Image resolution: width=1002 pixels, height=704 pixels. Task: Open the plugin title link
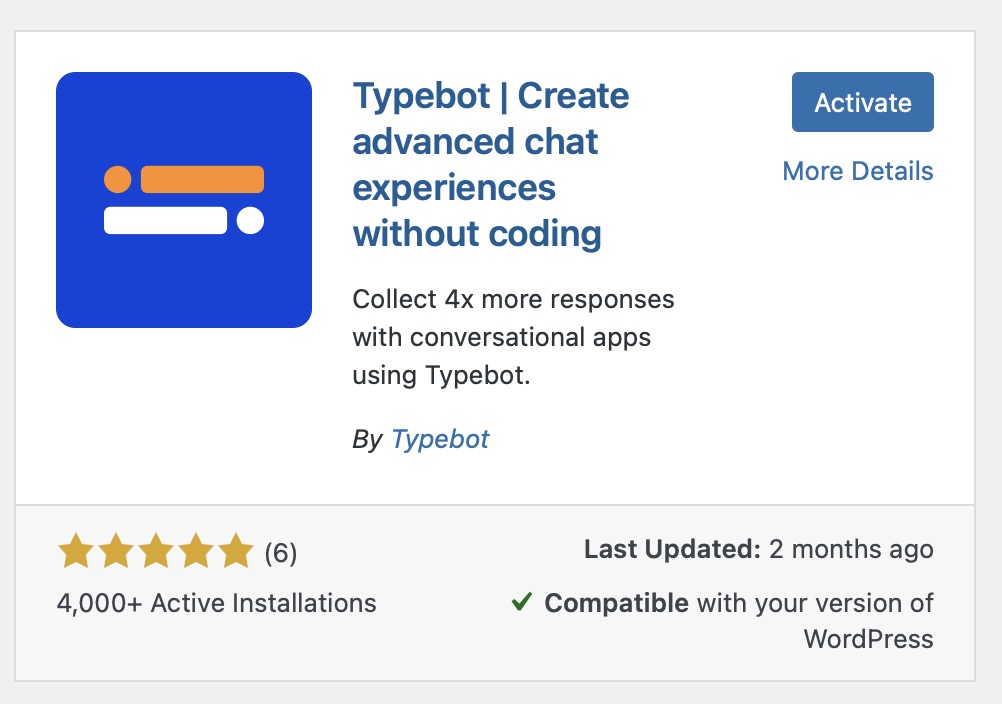(490, 164)
